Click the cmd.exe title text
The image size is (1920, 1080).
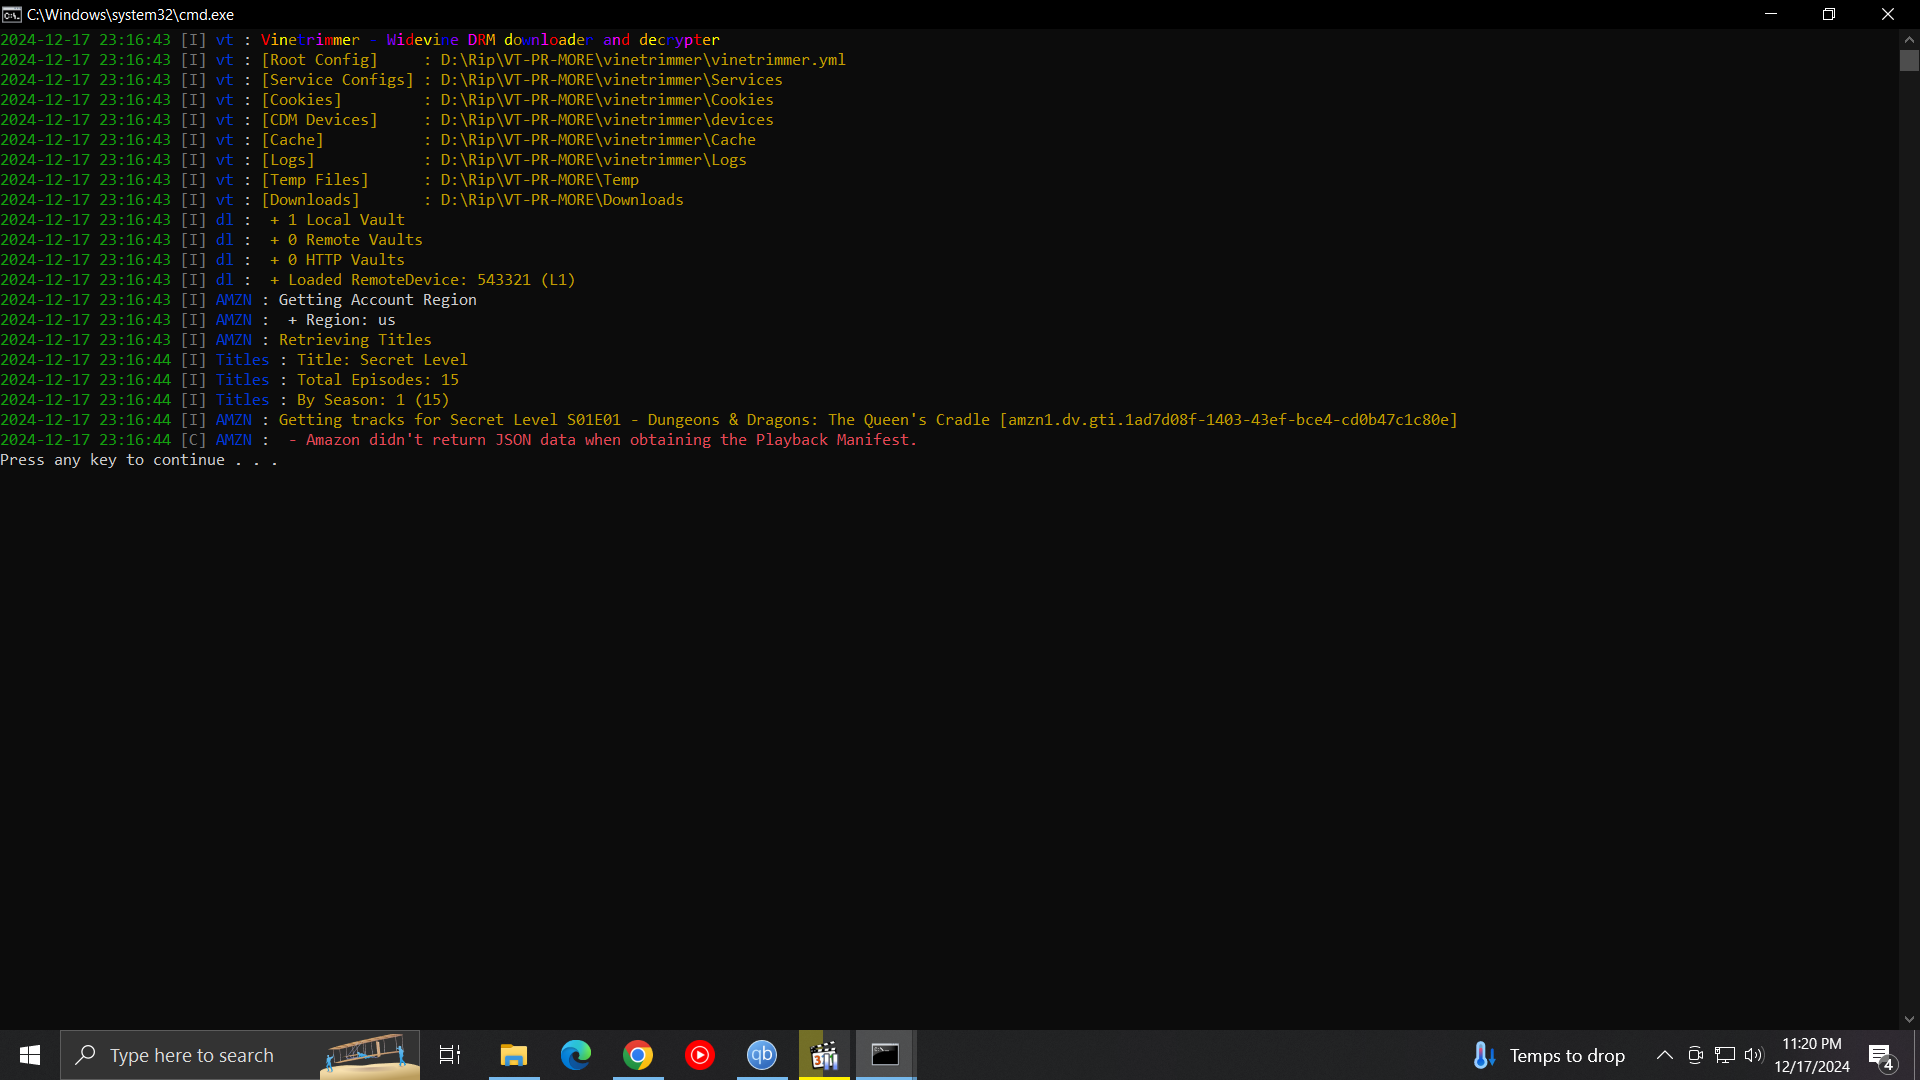(130, 14)
